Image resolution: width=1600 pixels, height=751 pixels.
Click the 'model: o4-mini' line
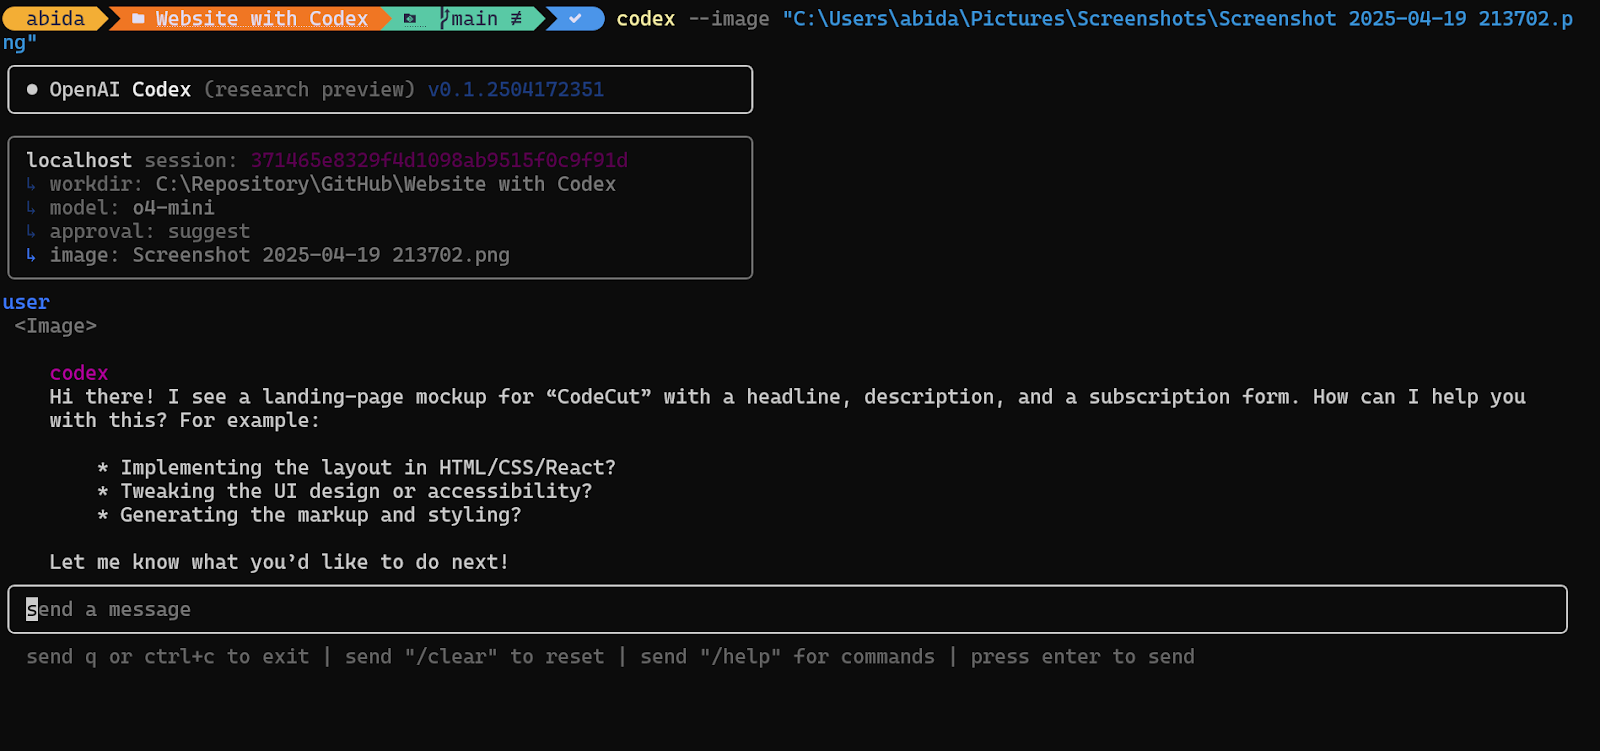tap(132, 208)
